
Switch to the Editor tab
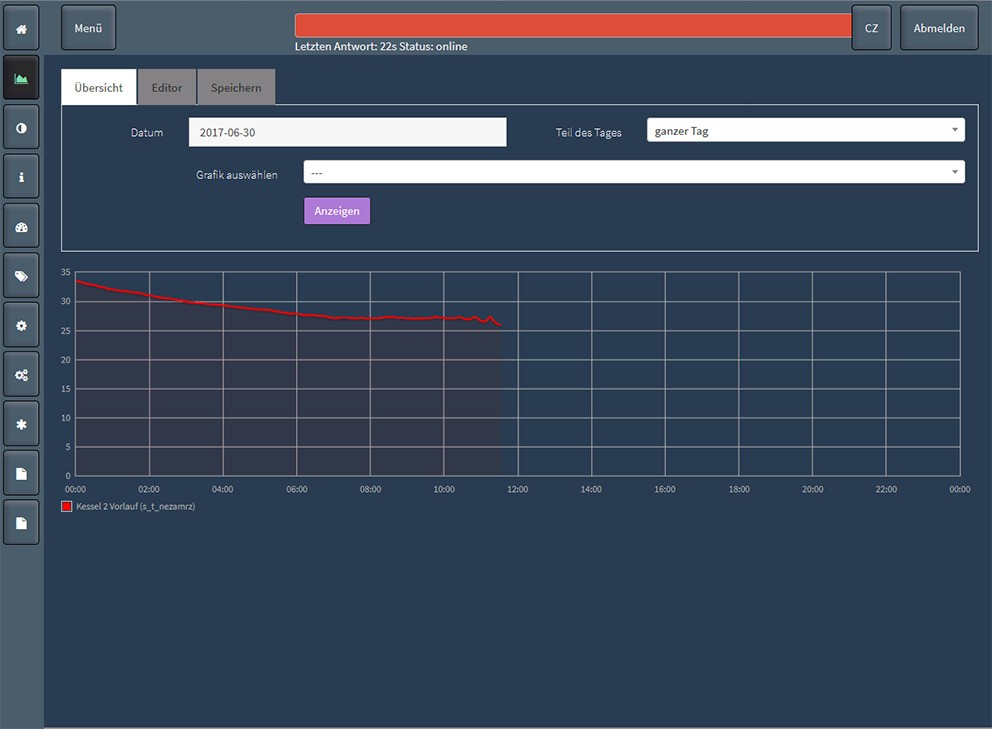click(x=167, y=88)
